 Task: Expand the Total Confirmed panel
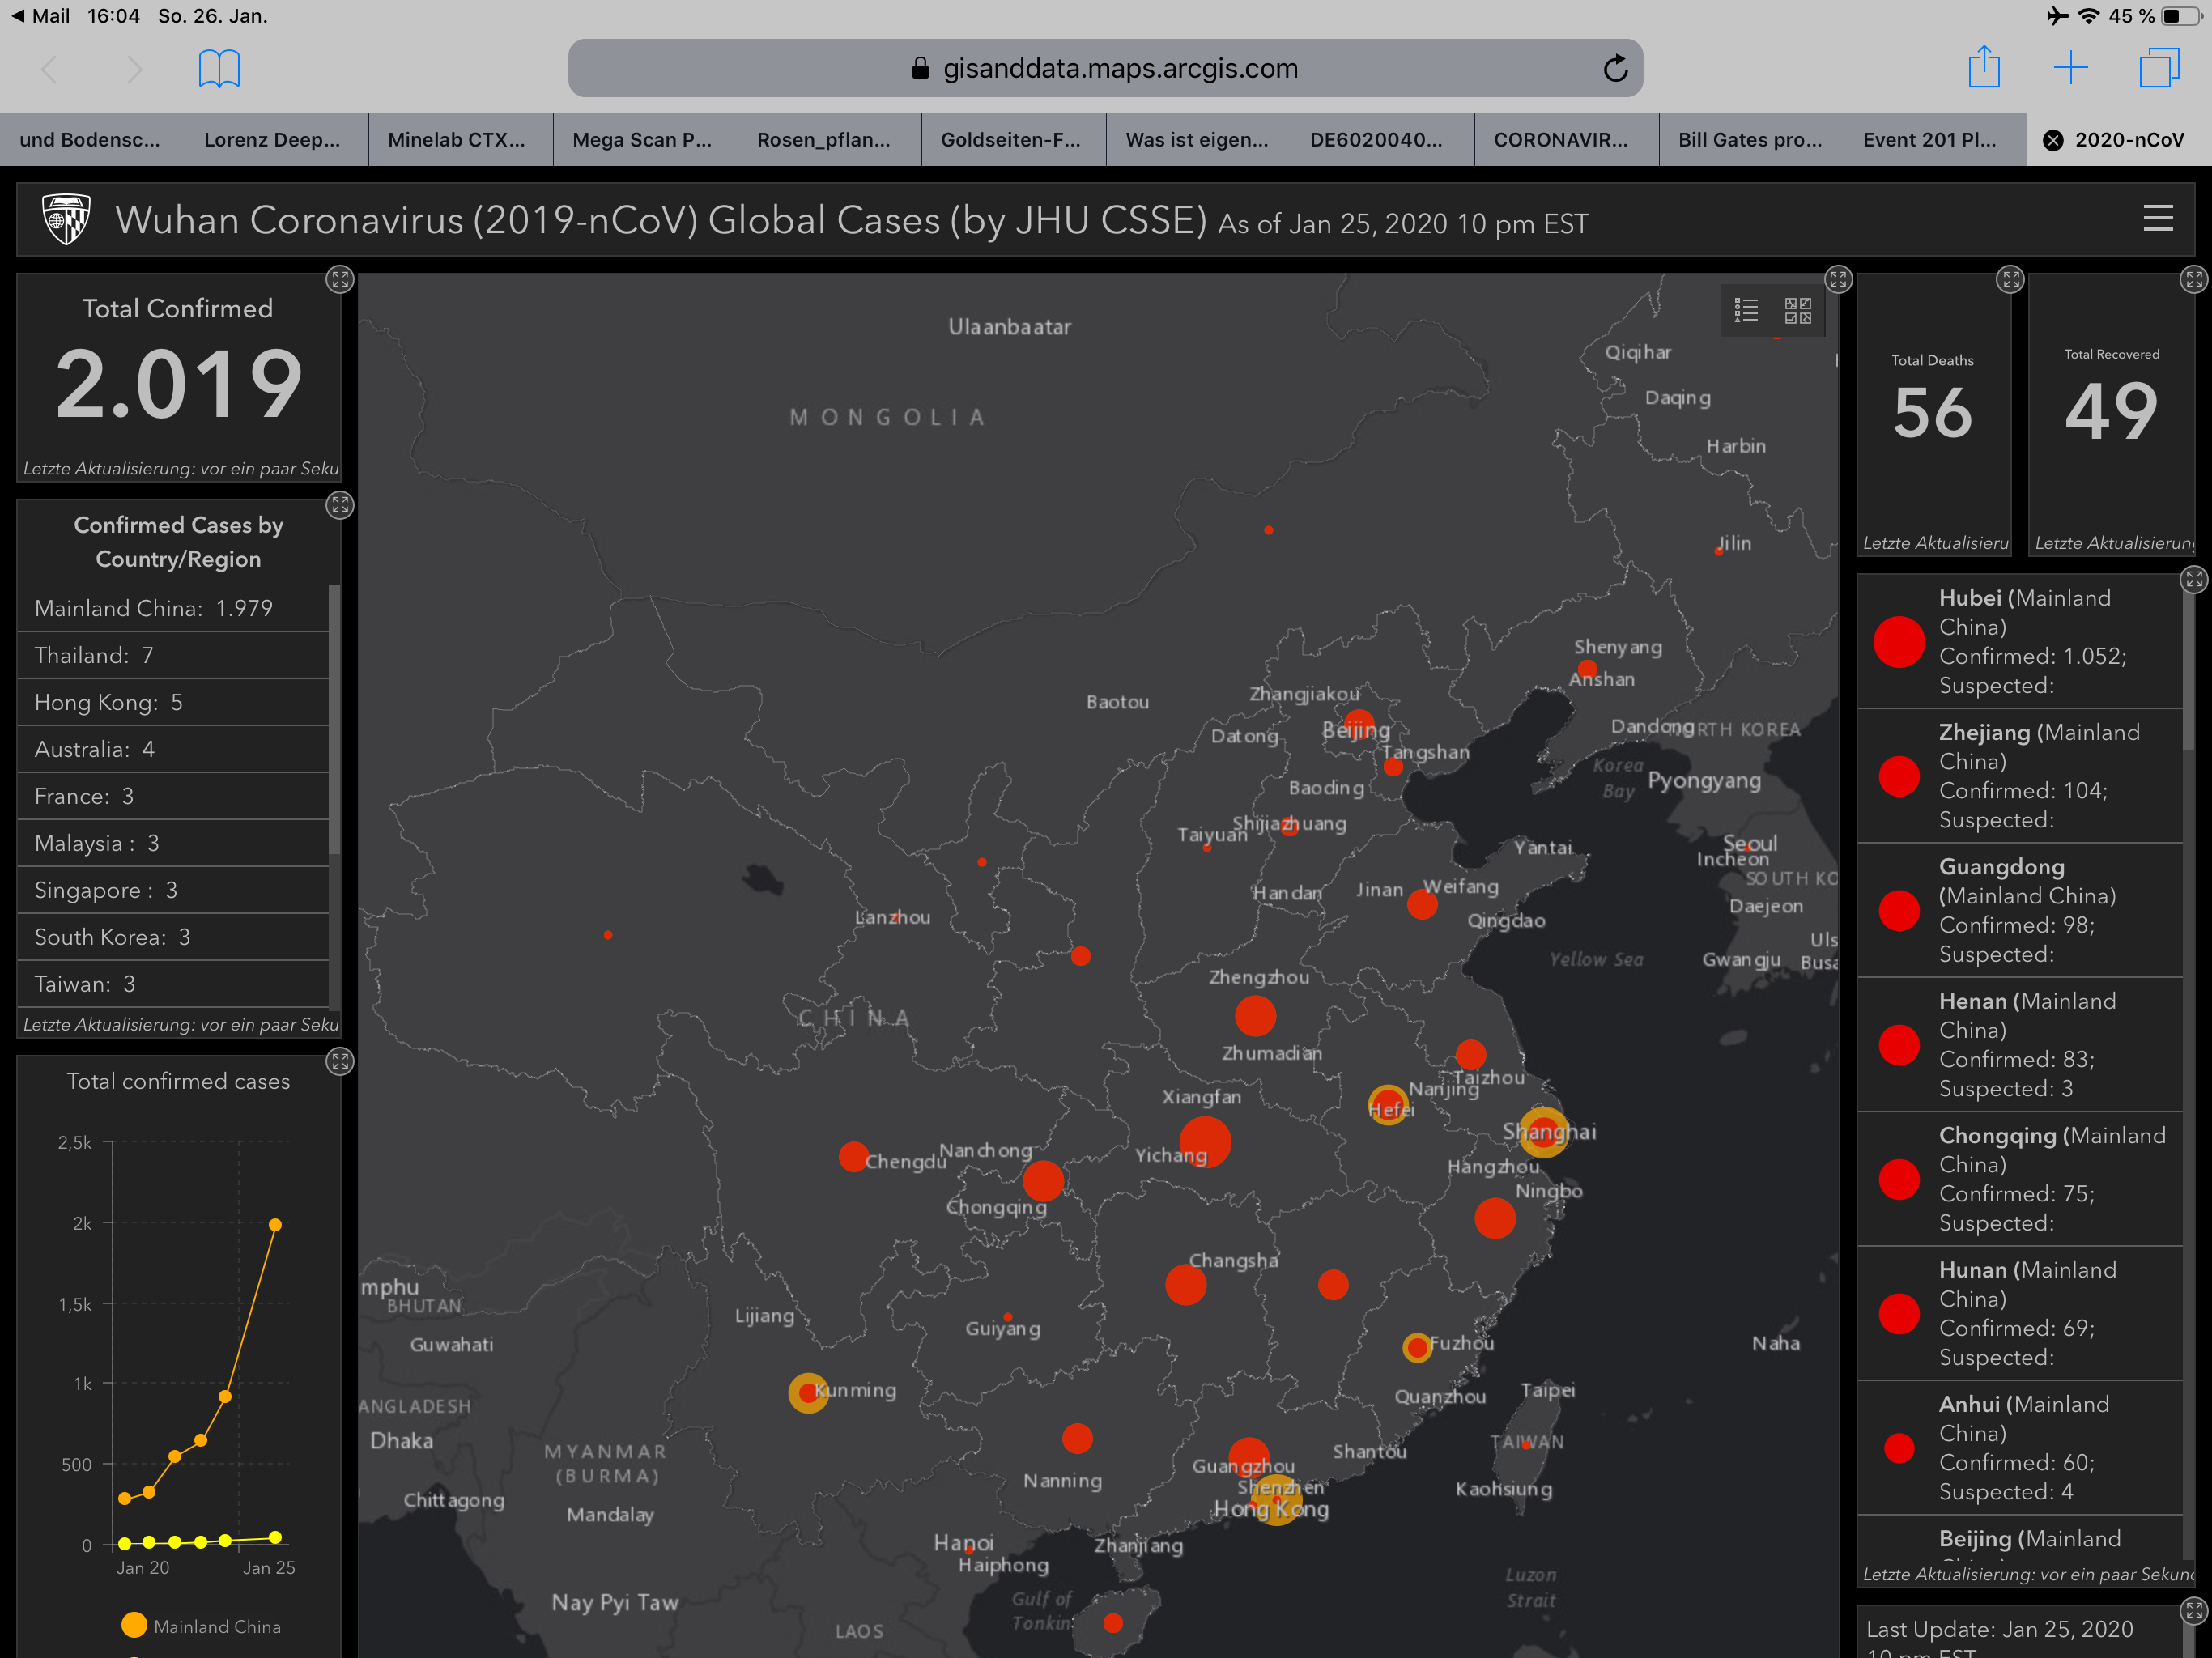coord(340,279)
